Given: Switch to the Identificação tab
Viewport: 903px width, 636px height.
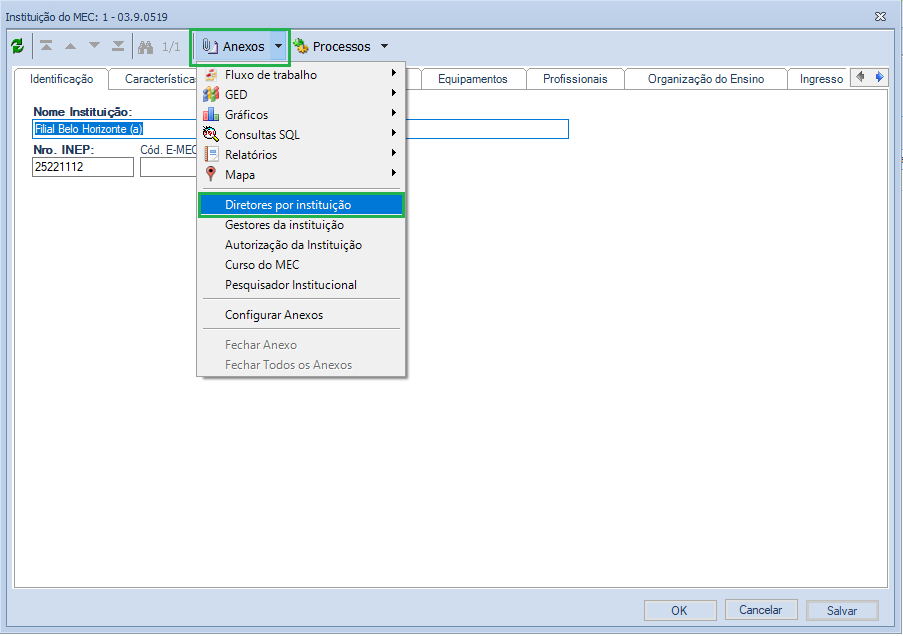Looking at the screenshot, I should [x=62, y=79].
